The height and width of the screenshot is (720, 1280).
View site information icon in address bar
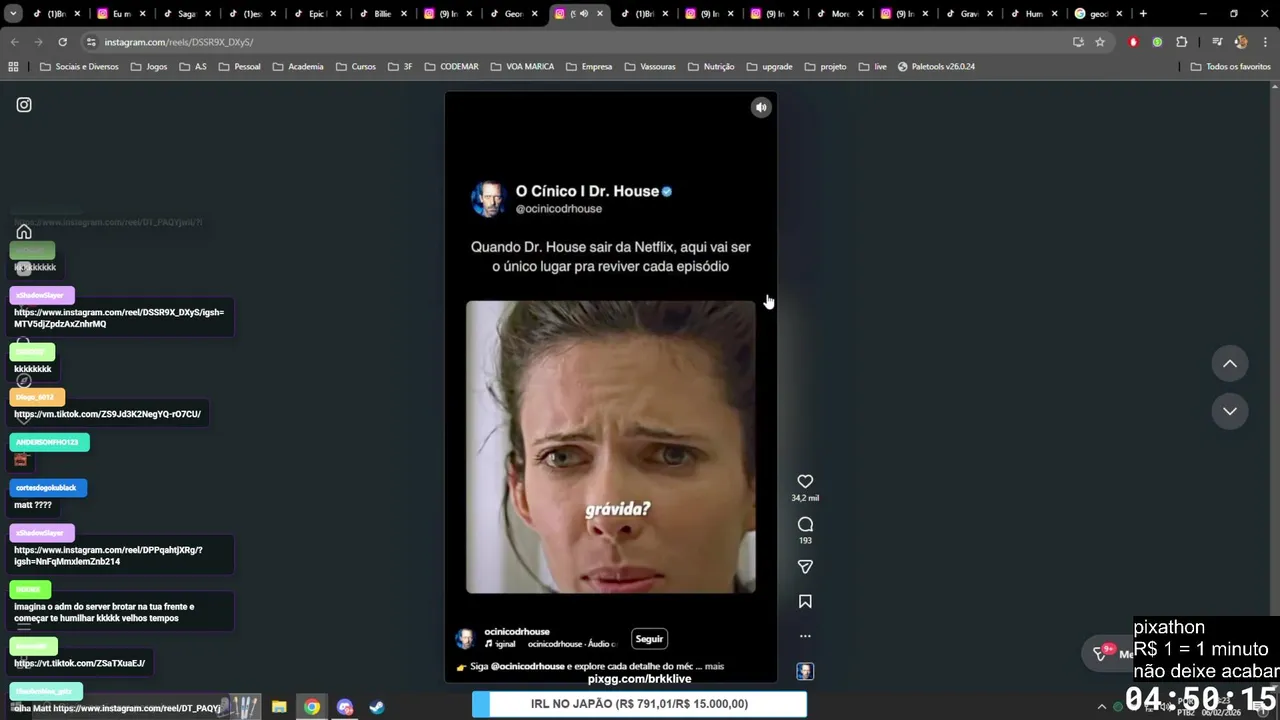(91, 42)
